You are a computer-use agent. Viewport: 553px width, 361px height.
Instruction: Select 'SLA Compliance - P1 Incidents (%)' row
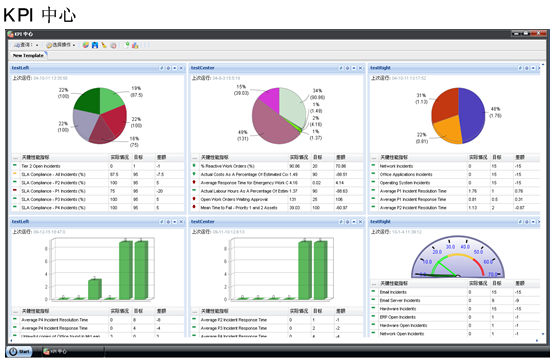(98, 191)
